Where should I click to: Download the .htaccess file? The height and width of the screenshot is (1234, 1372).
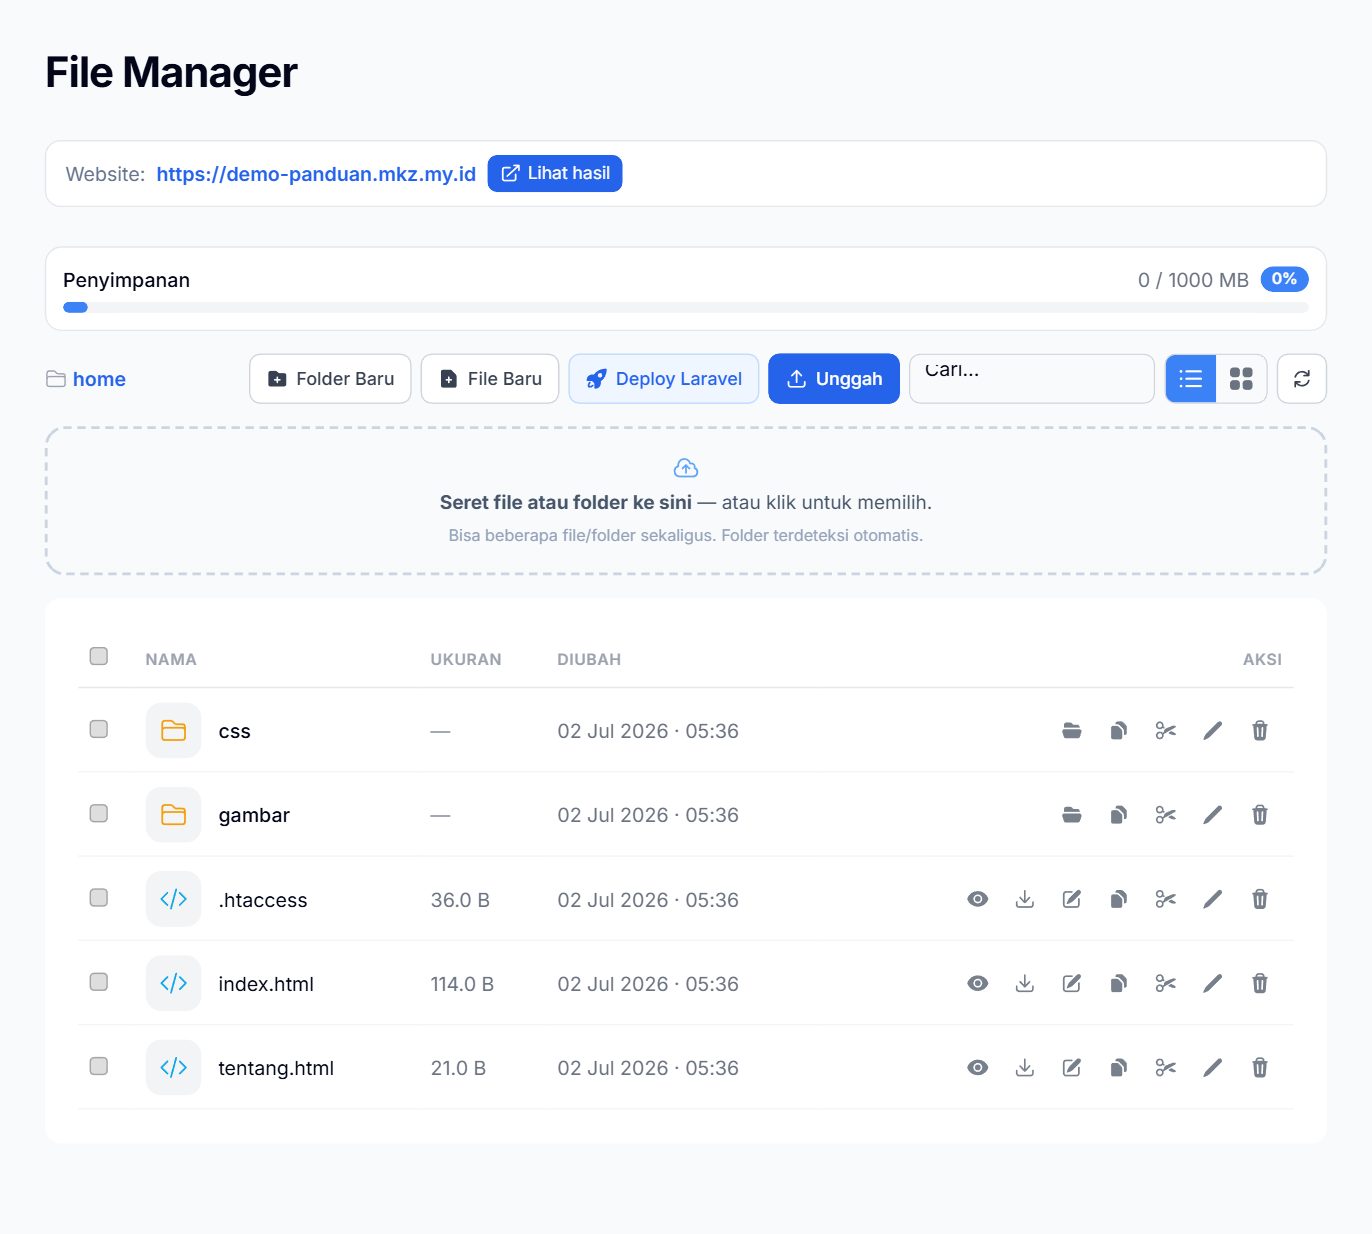point(1025,899)
